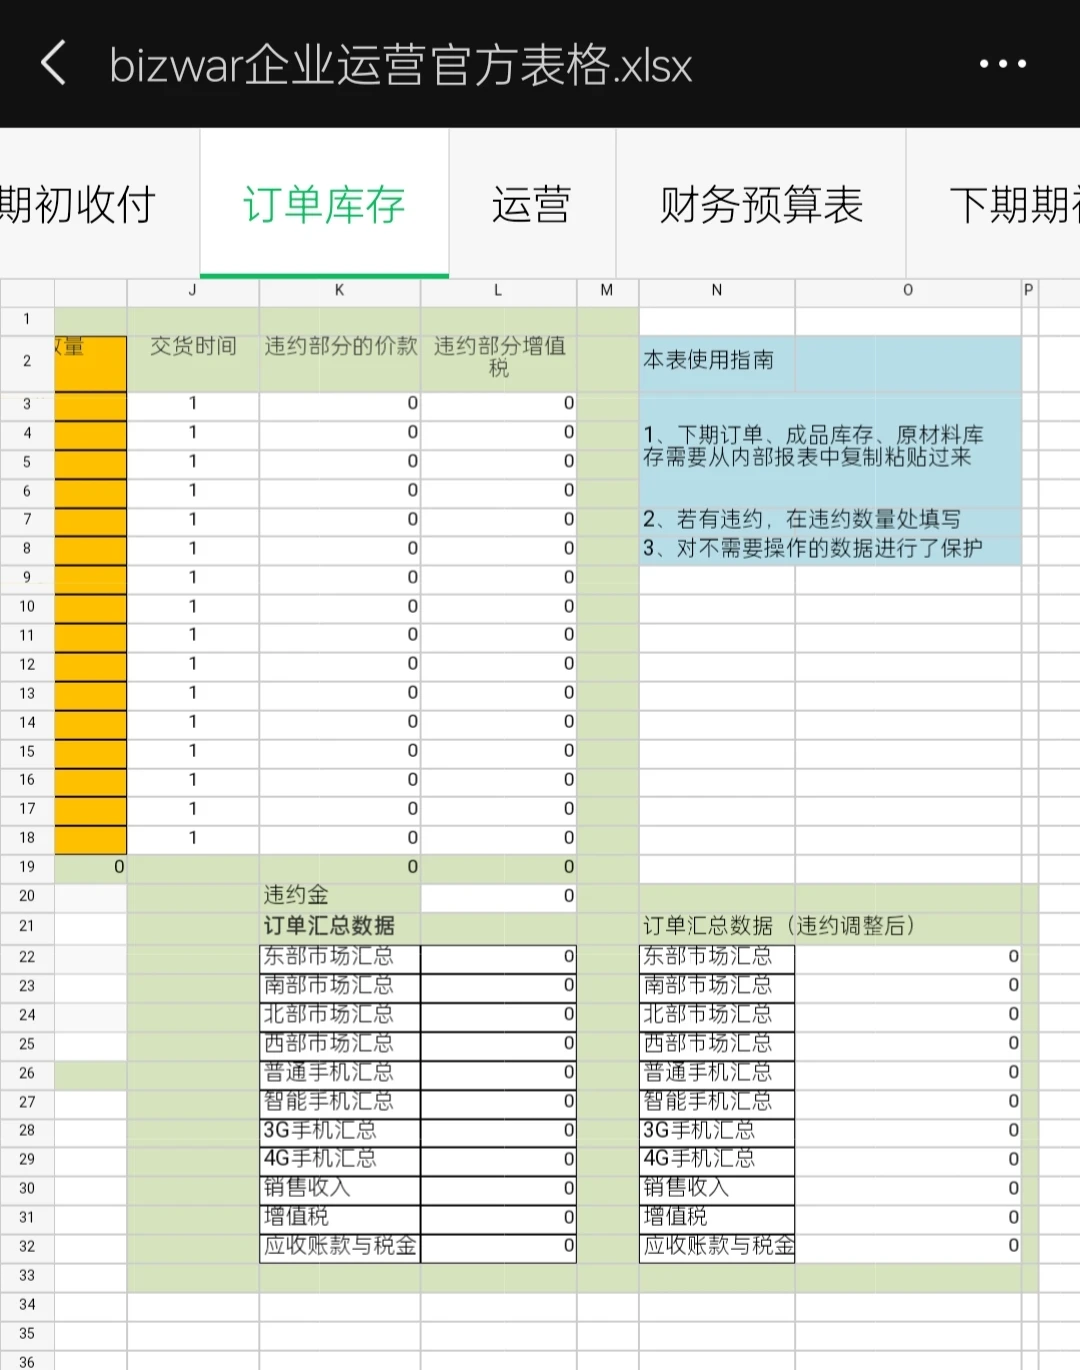Viewport: 1080px width, 1370px height.
Task: Click 销售收入 in column N
Action: (717, 1188)
